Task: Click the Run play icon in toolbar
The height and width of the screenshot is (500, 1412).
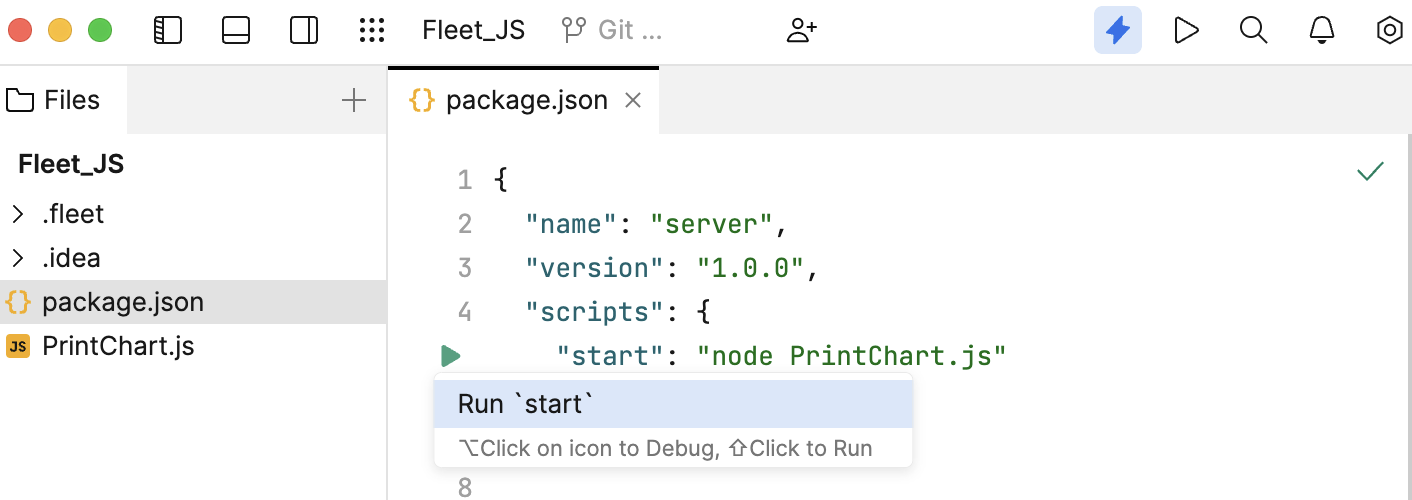Action: [1186, 30]
